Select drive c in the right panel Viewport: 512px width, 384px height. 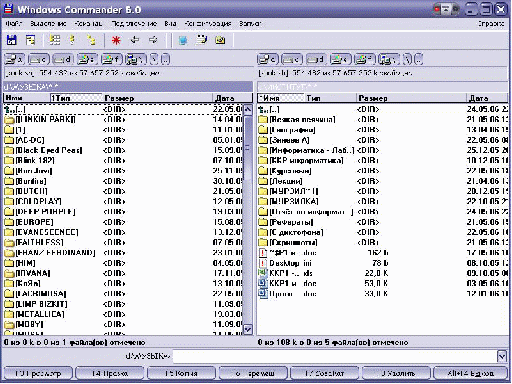[x=292, y=59]
